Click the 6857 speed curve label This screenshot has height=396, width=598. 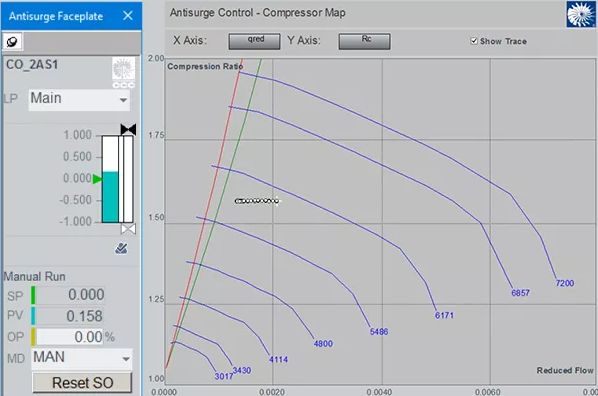pos(521,293)
